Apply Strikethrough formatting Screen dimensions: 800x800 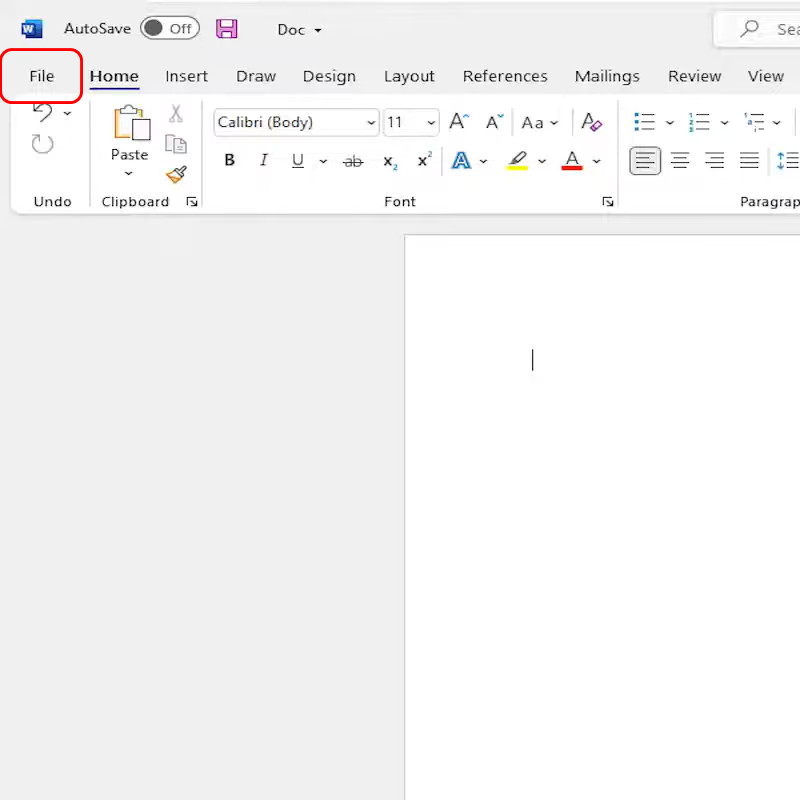352,161
